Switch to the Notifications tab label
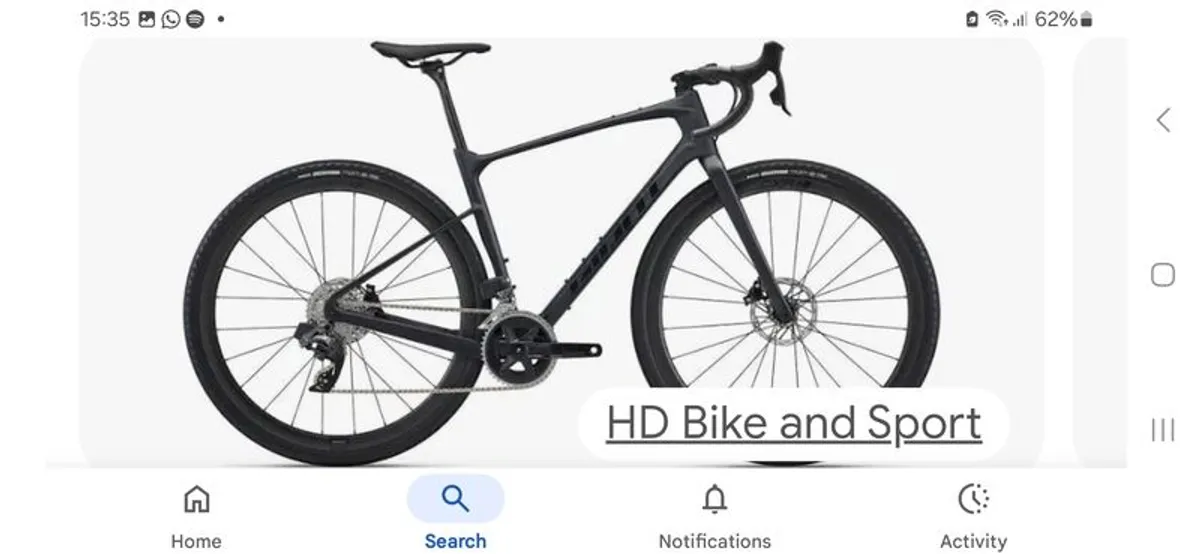 (x=714, y=541)
